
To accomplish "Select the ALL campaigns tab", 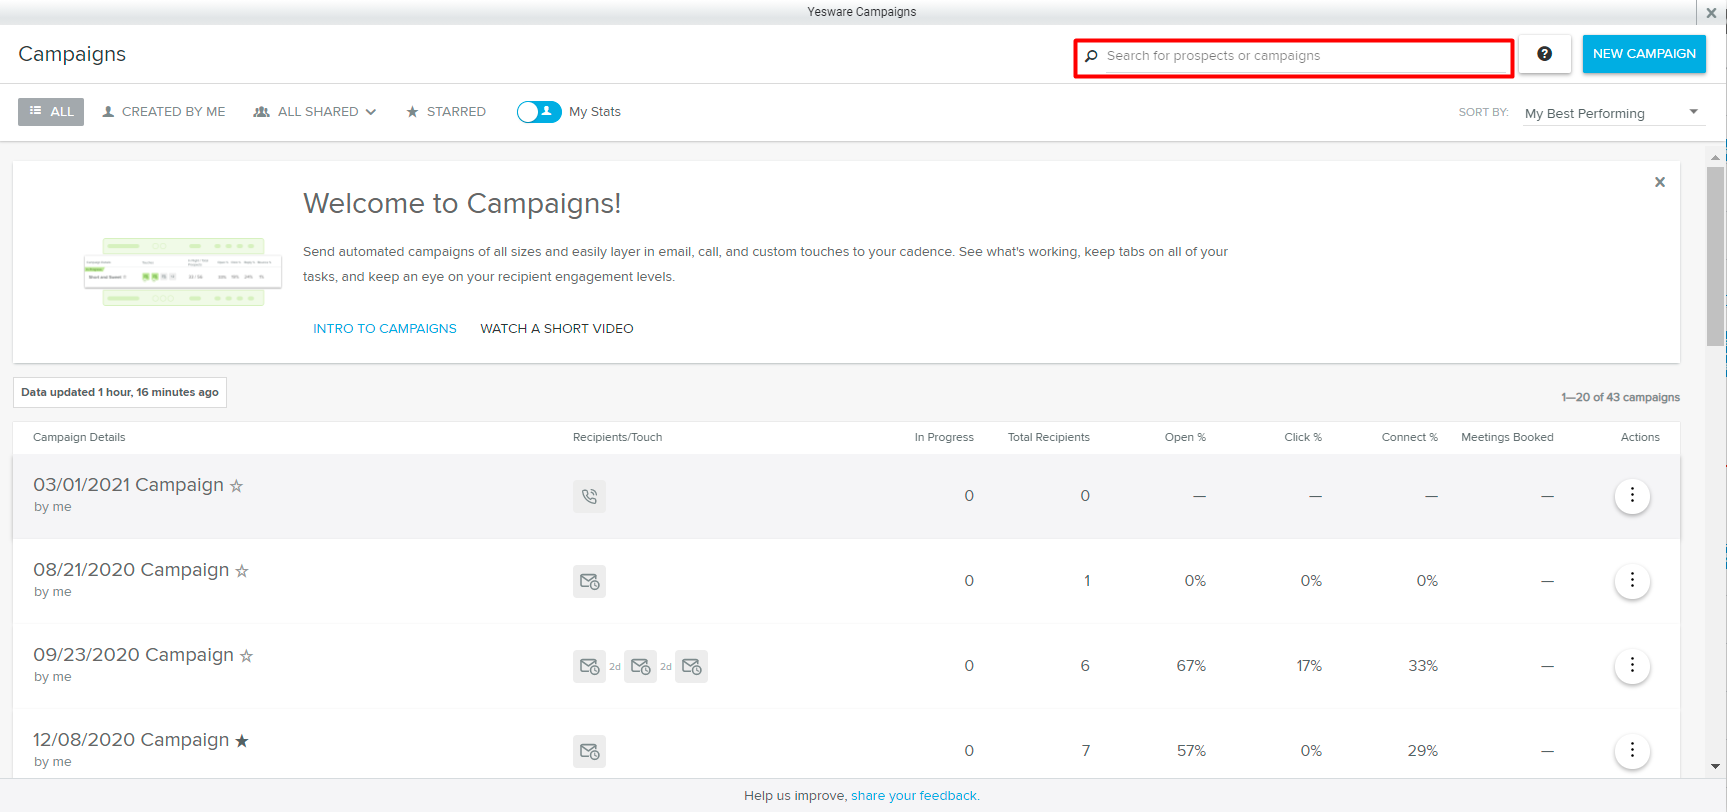I will 51,112.
